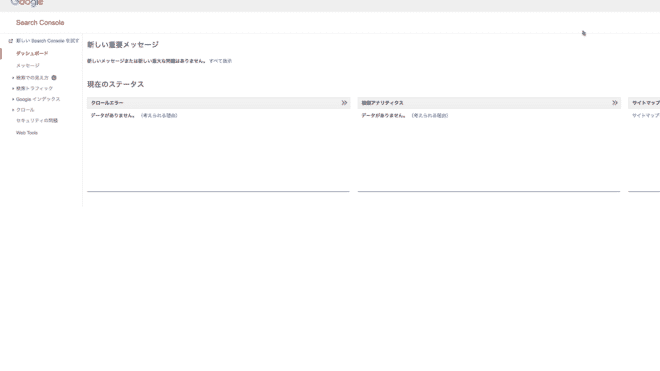Click the 新しい重要メッセージ heading

tap(123, 45)
